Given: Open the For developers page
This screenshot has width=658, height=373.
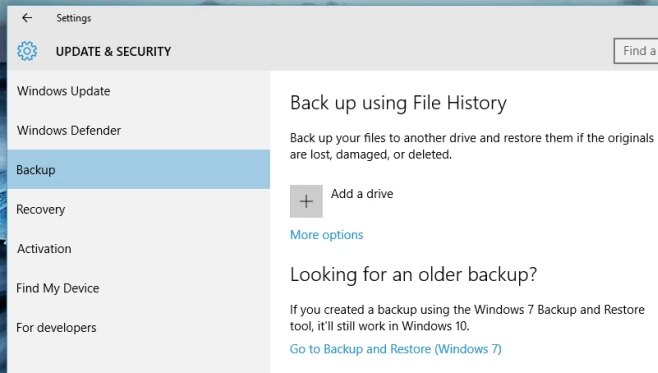Looking at the screenshot, I should point(138,327).
